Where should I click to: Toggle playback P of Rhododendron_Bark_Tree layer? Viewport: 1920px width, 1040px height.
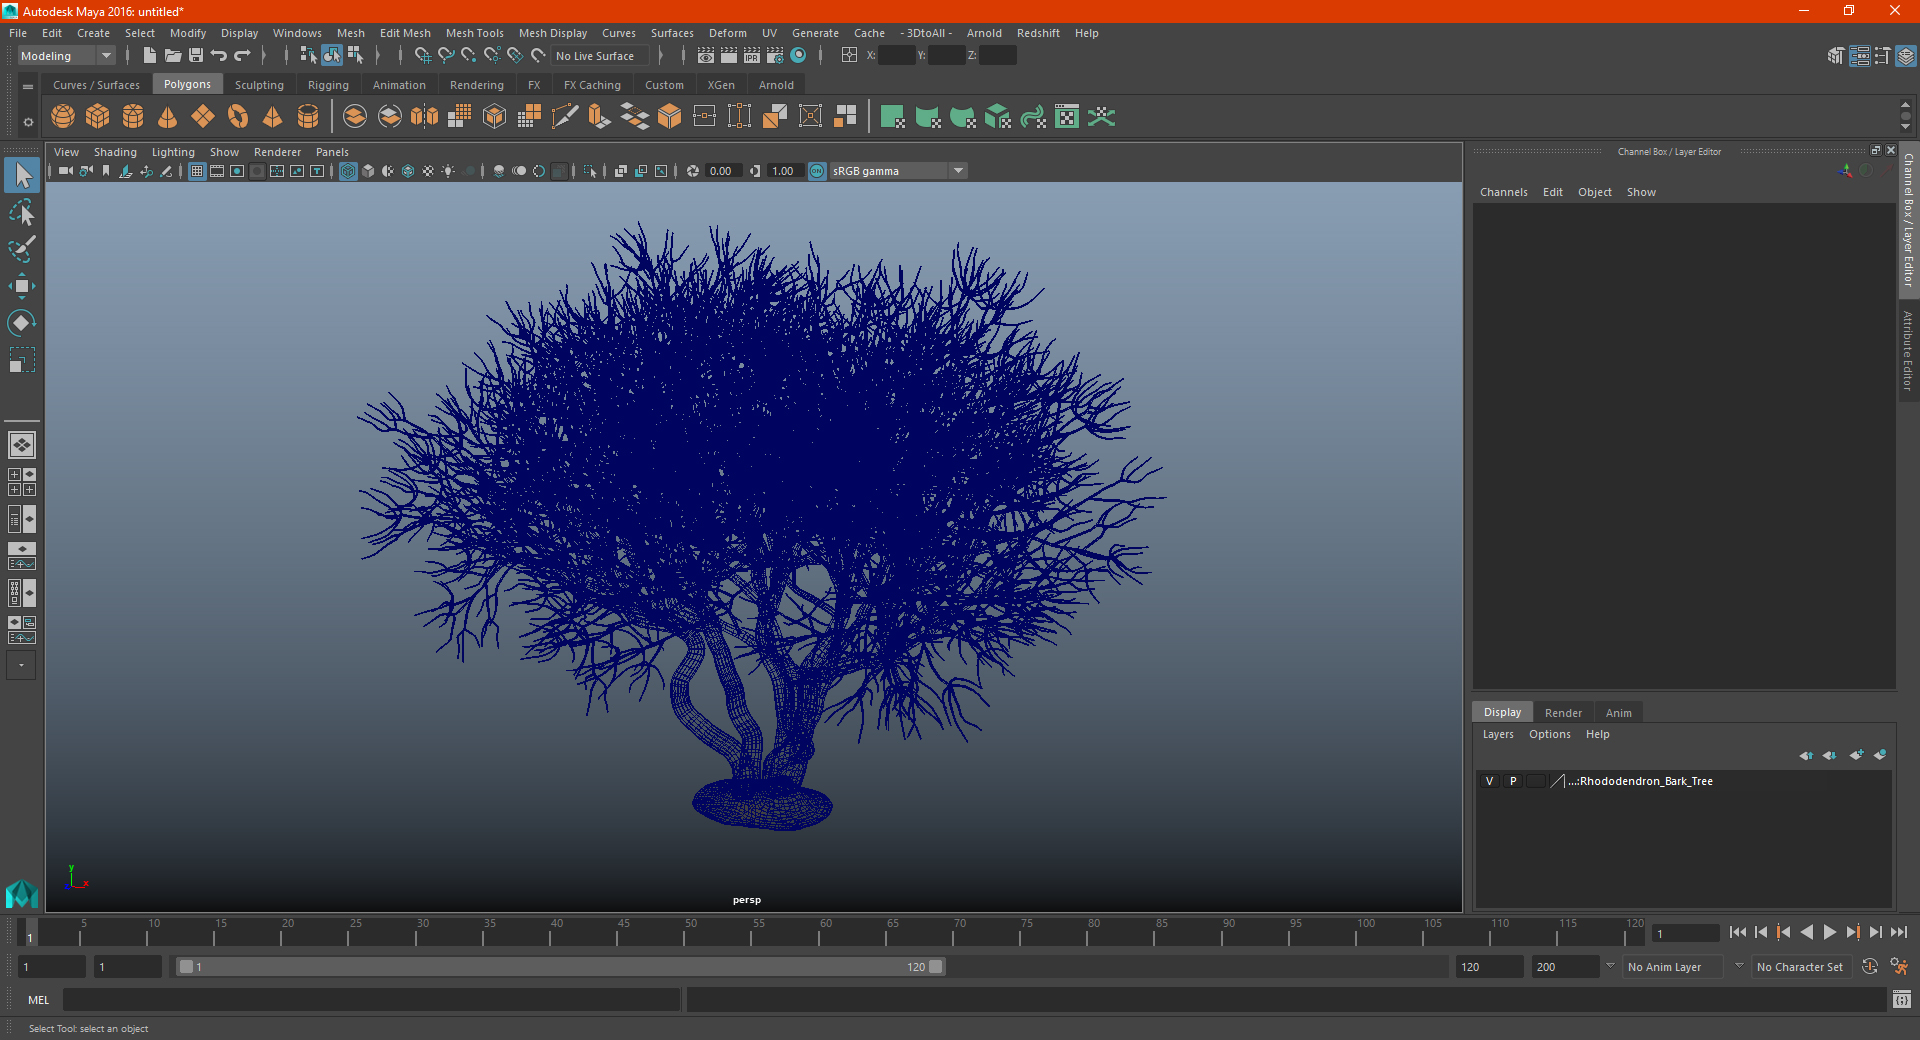click(1513, 781)
